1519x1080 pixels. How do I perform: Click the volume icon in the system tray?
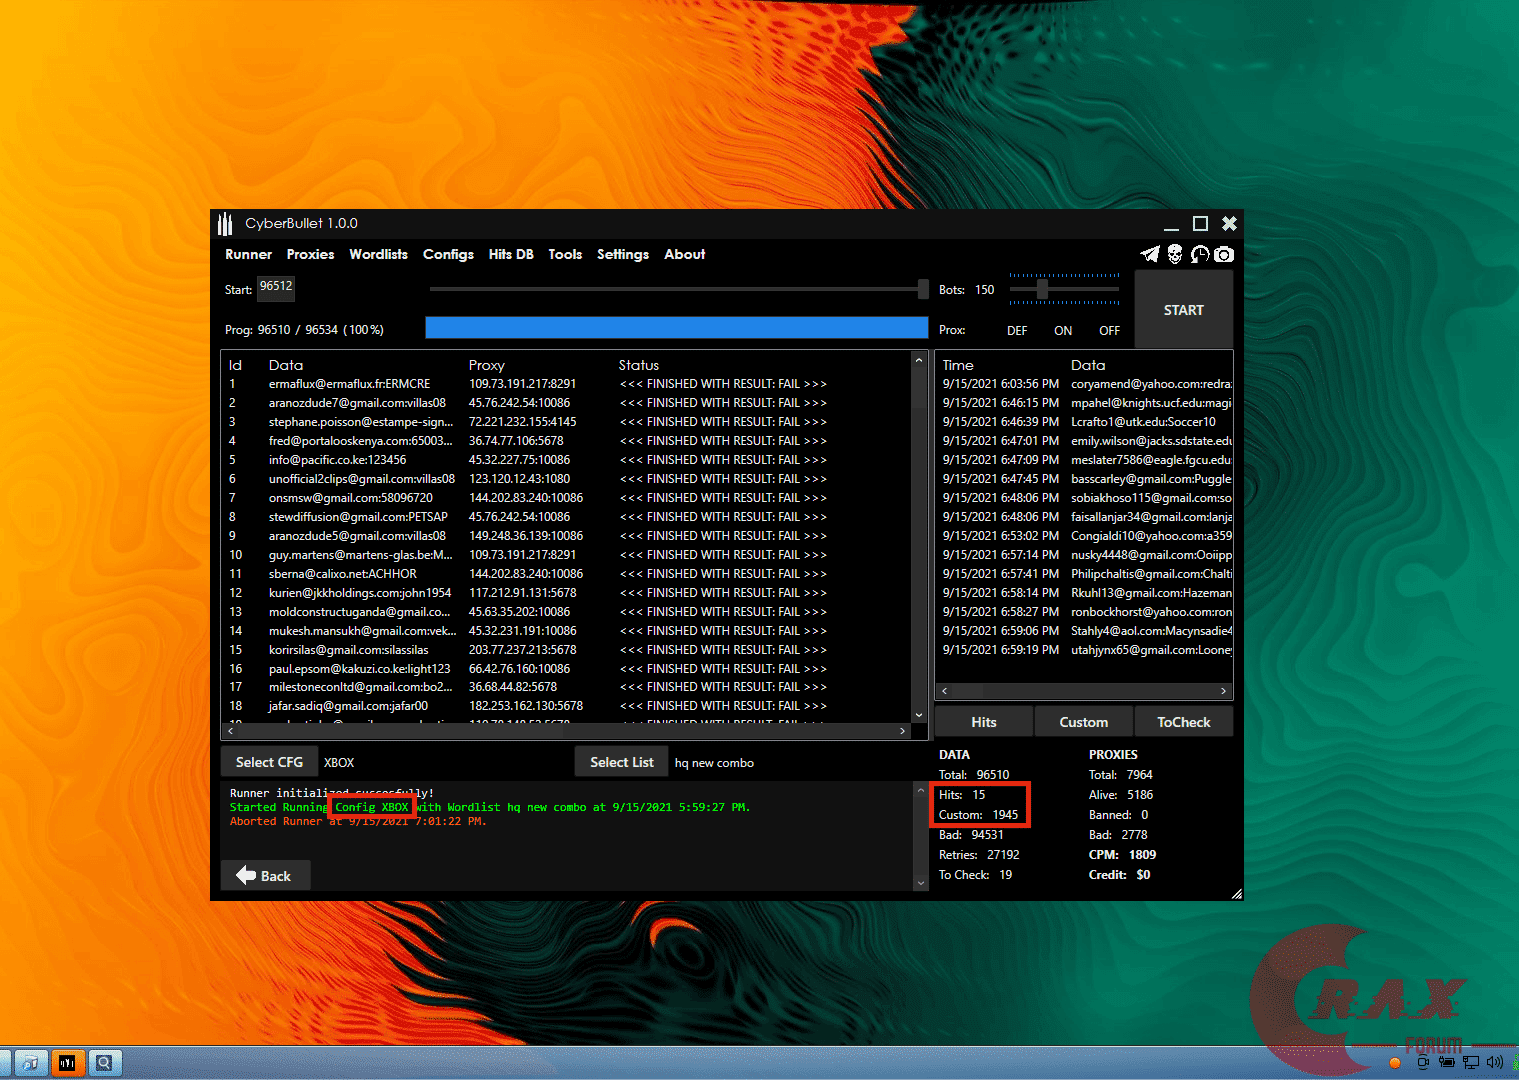coord(1494,1063)
